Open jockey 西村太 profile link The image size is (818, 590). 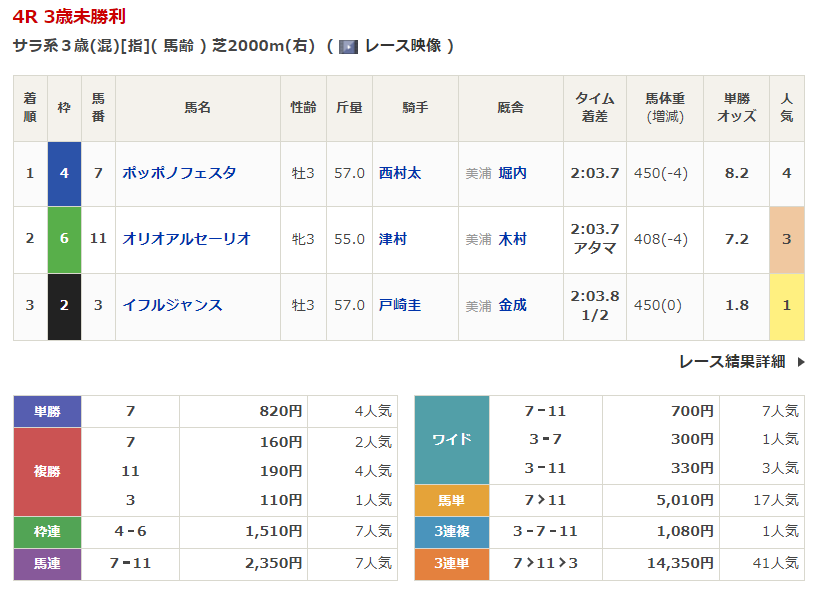(x=400, y=173)
